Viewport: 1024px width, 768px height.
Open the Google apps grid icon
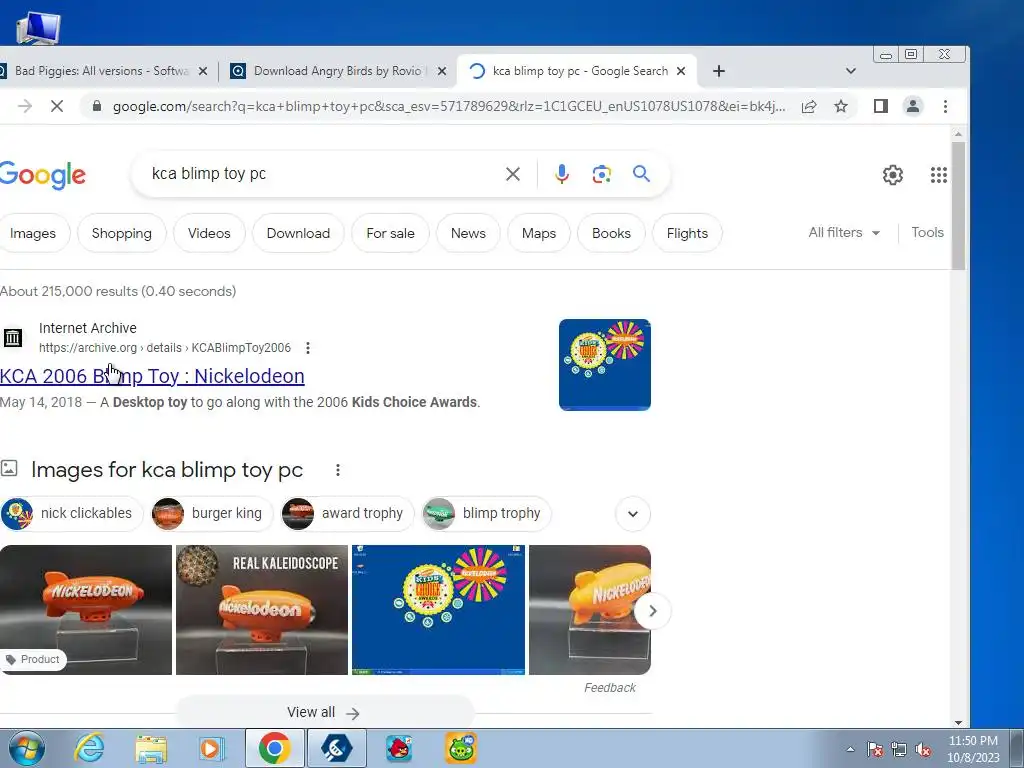938,174
